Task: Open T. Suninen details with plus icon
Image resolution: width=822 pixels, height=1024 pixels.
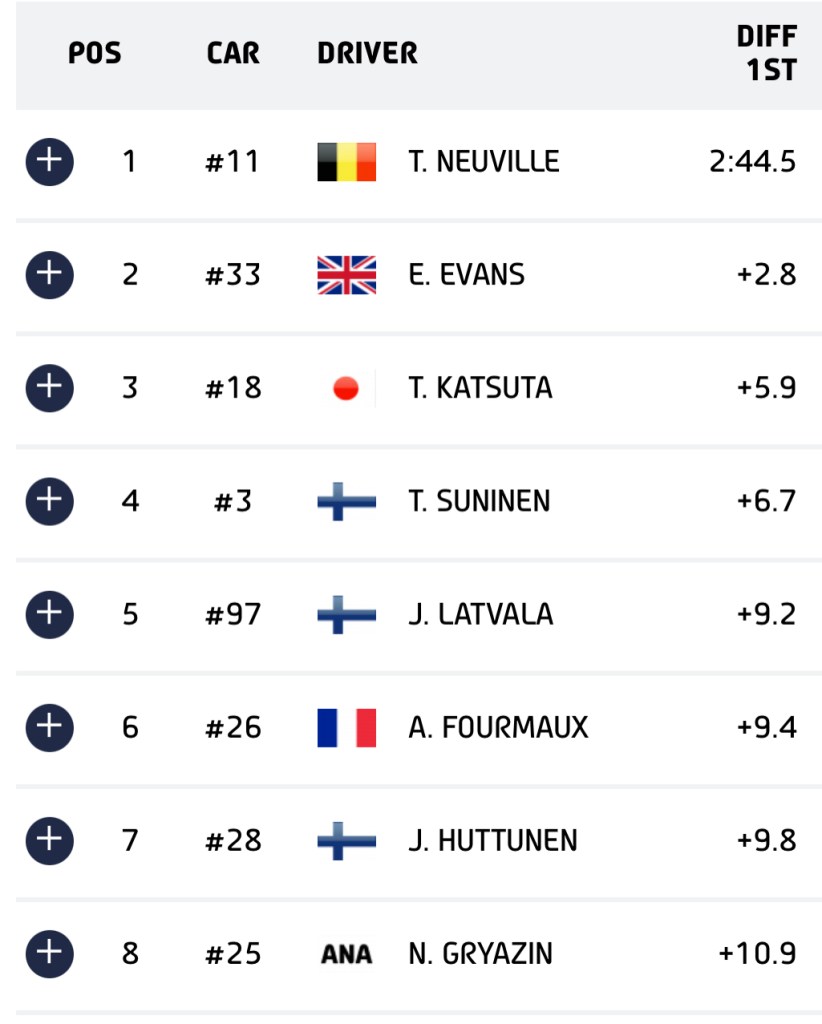Action: pos(50,501)
